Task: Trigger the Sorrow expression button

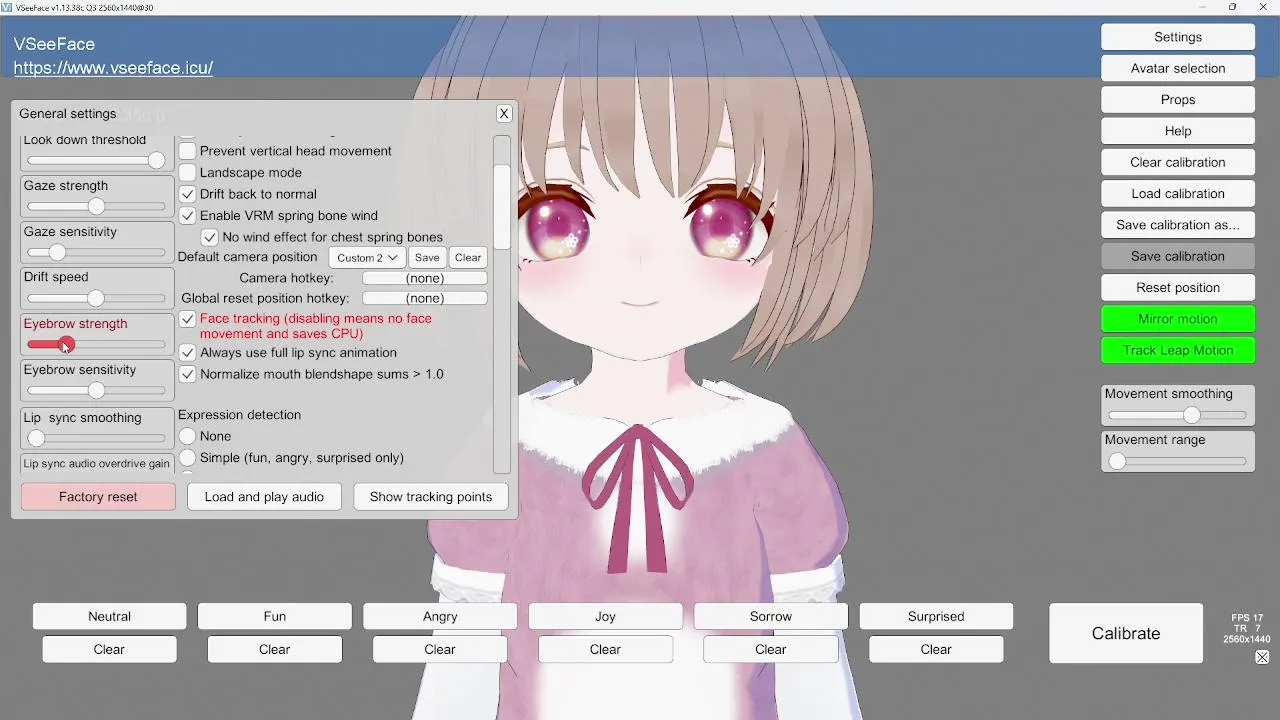Action: (771, 617)
